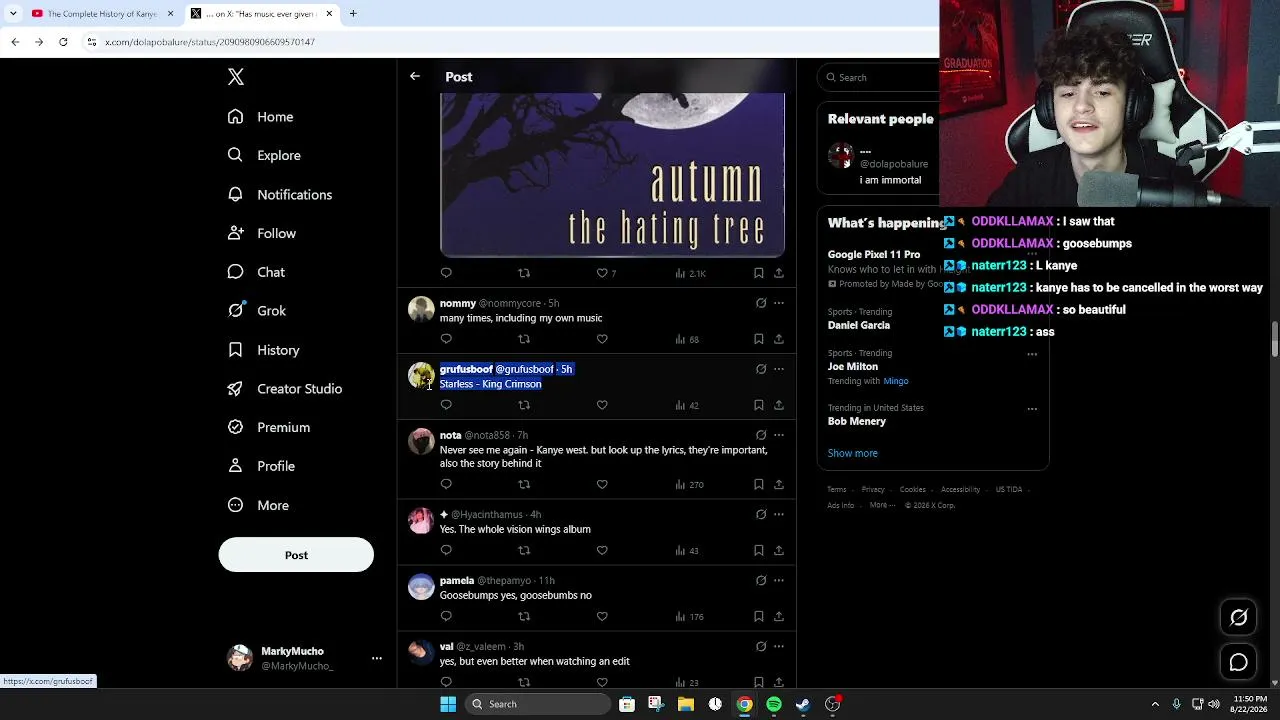The image size is (1280, 720).
Task: Click the taskbar Search box
Action: [539, 704]
